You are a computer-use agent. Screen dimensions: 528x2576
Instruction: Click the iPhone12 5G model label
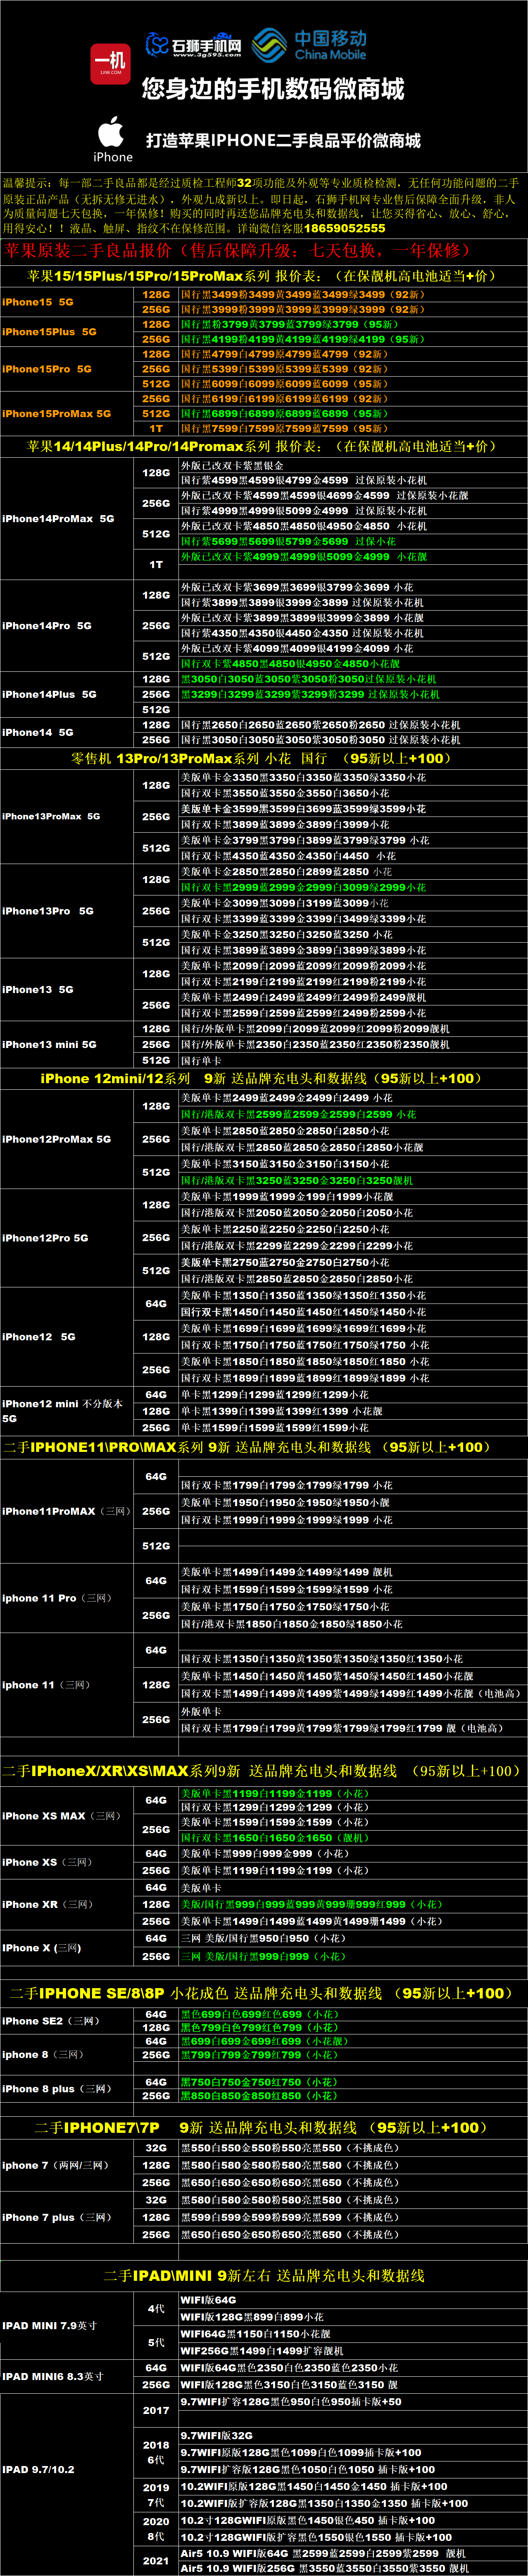(38, 1336)
